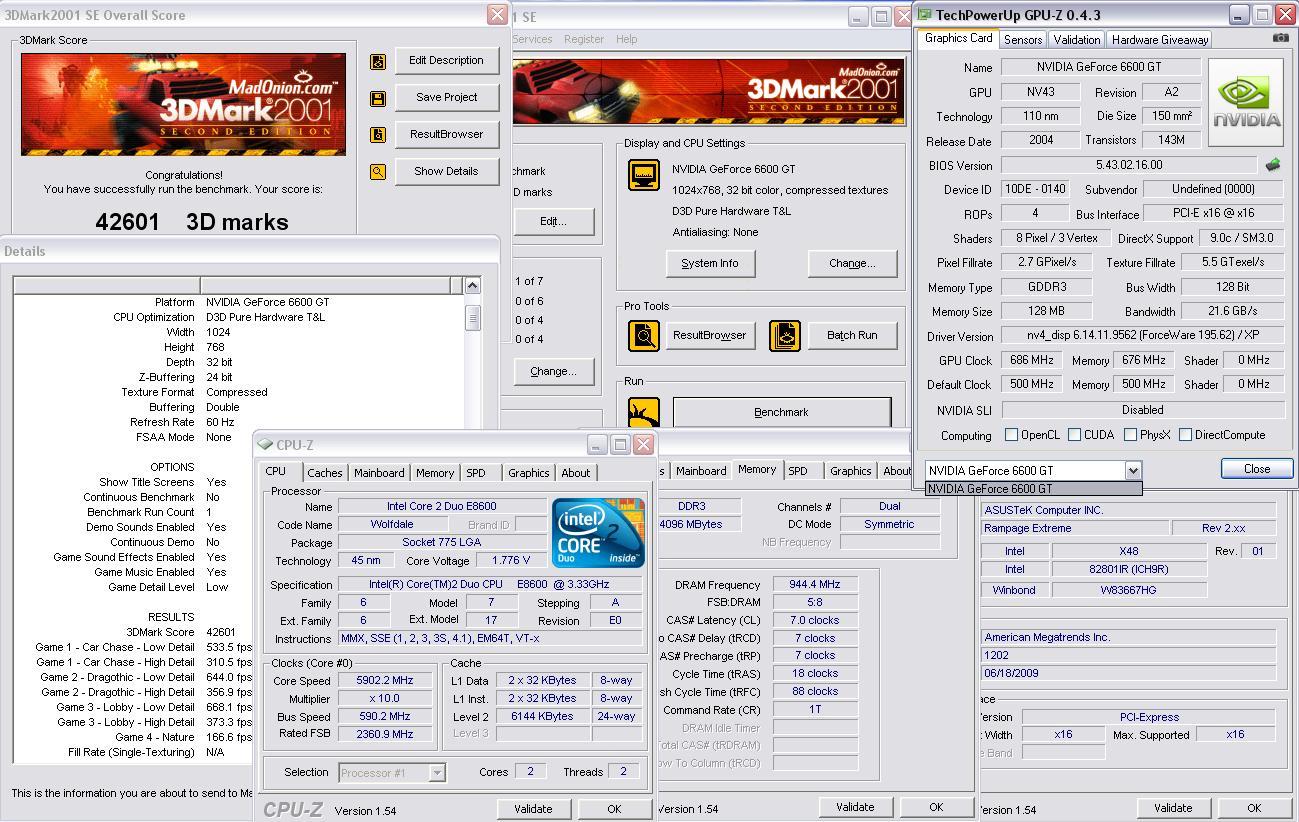1299x822 pixels.
Task: Click the ResultBrowser icon in Overall Score window
Action: 378,135
